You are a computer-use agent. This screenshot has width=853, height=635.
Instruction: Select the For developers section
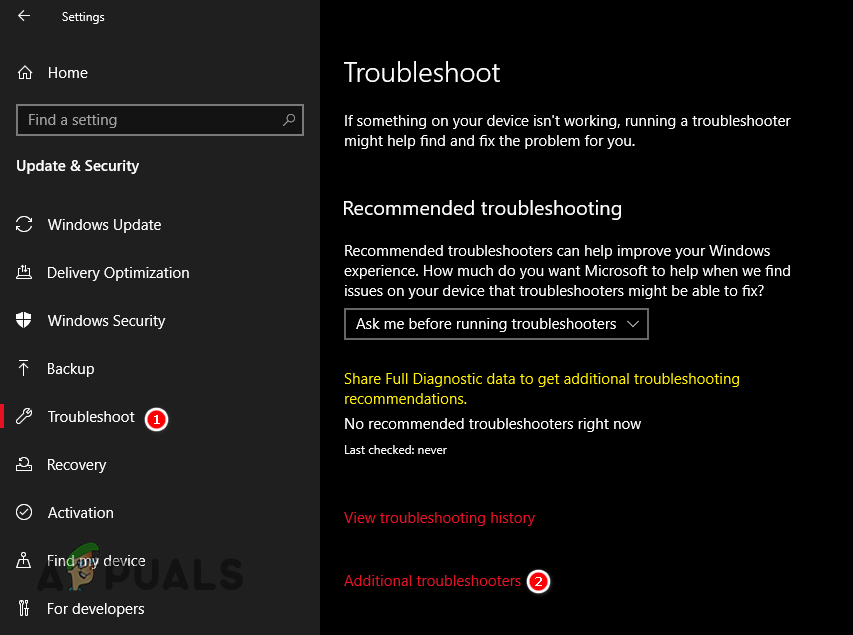96,608
